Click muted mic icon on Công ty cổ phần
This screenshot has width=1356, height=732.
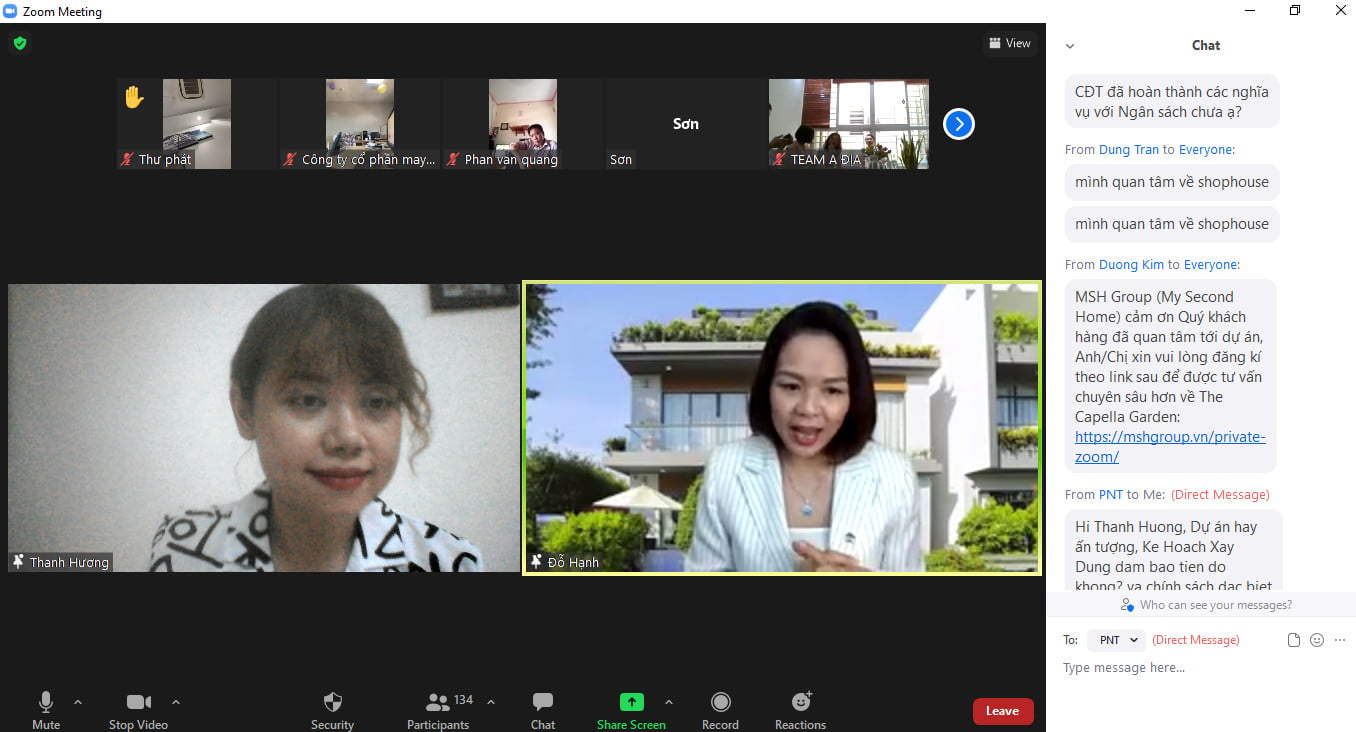point(291,159)
